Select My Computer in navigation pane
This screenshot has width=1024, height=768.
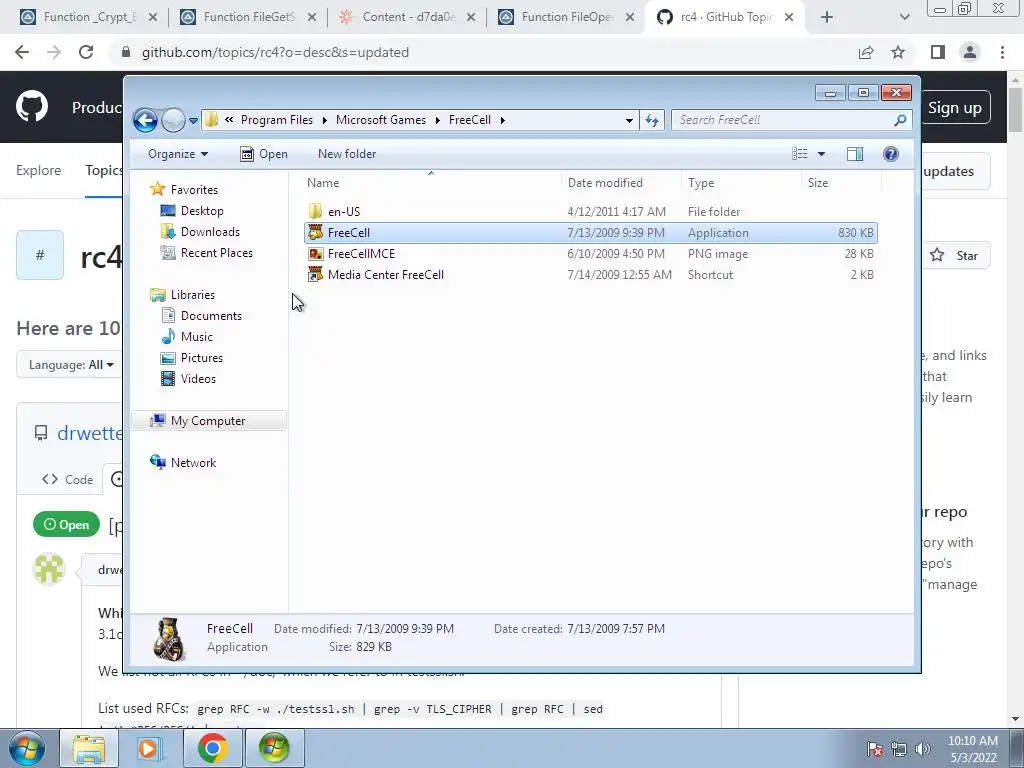coord(209,421)
